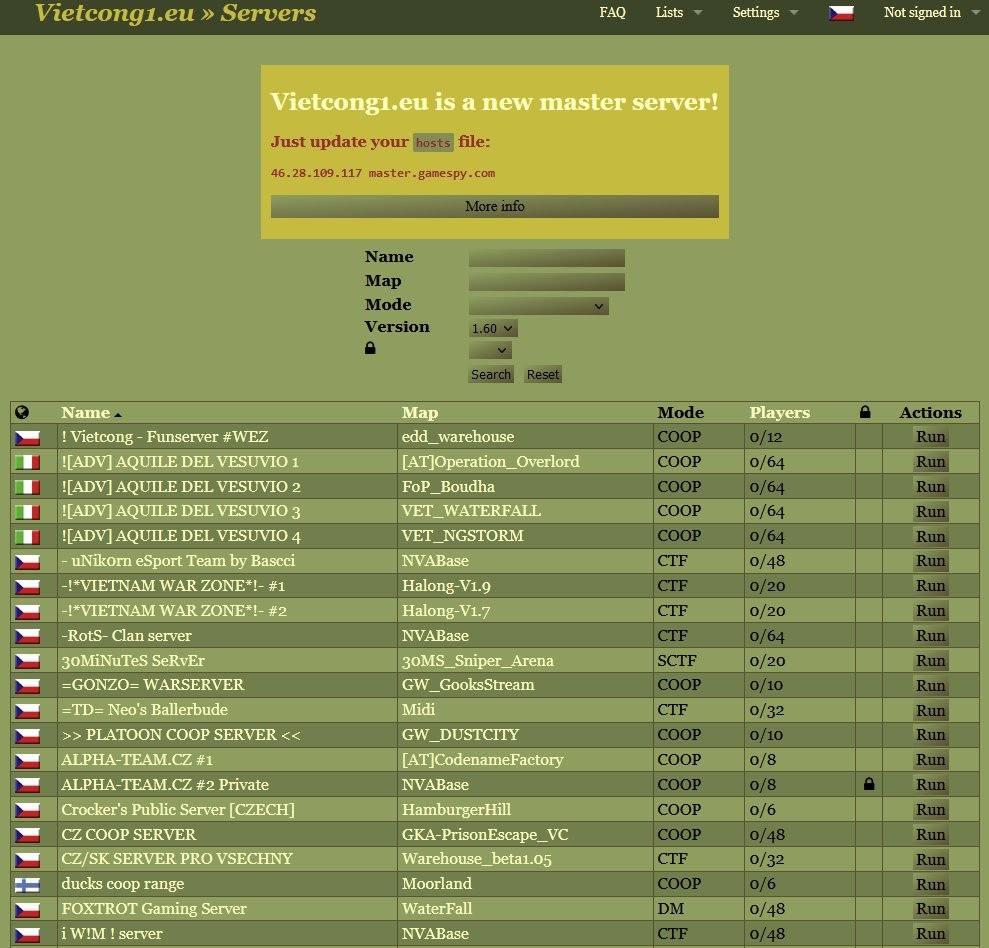Click the More info button

pyautogui.click(x=494, y=206)
